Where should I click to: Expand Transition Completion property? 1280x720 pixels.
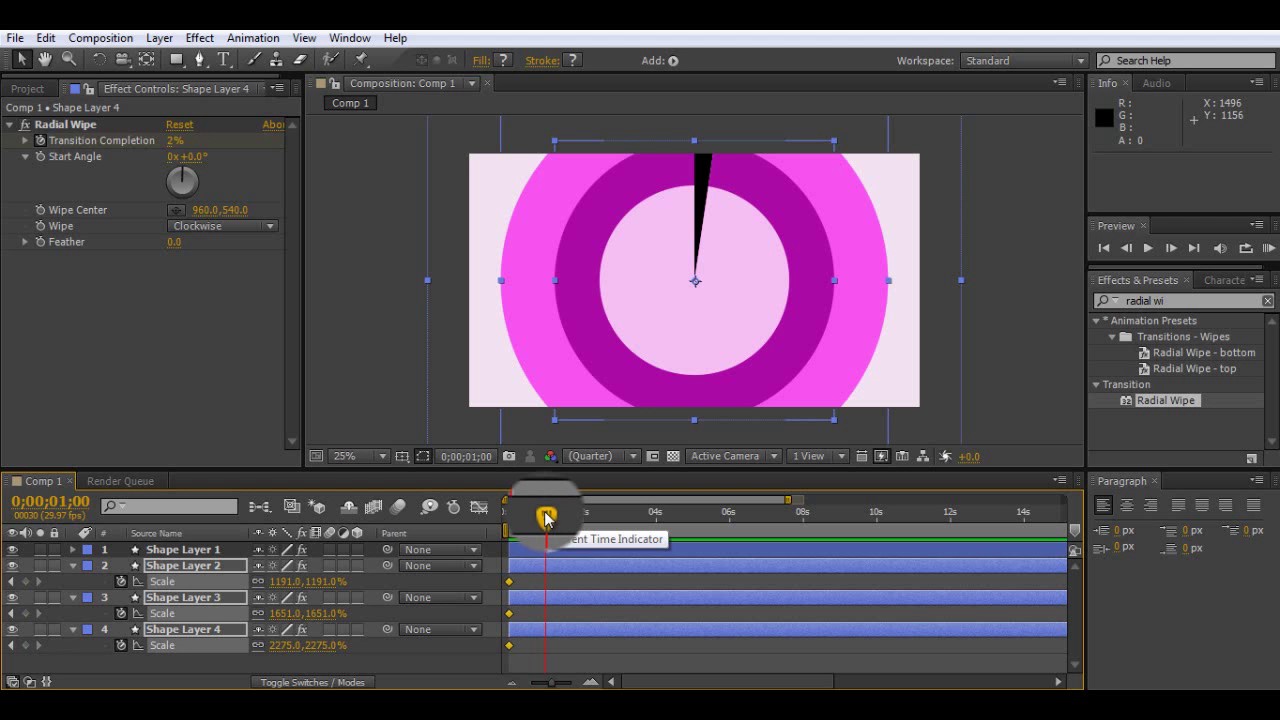click(x=25, y=141)
